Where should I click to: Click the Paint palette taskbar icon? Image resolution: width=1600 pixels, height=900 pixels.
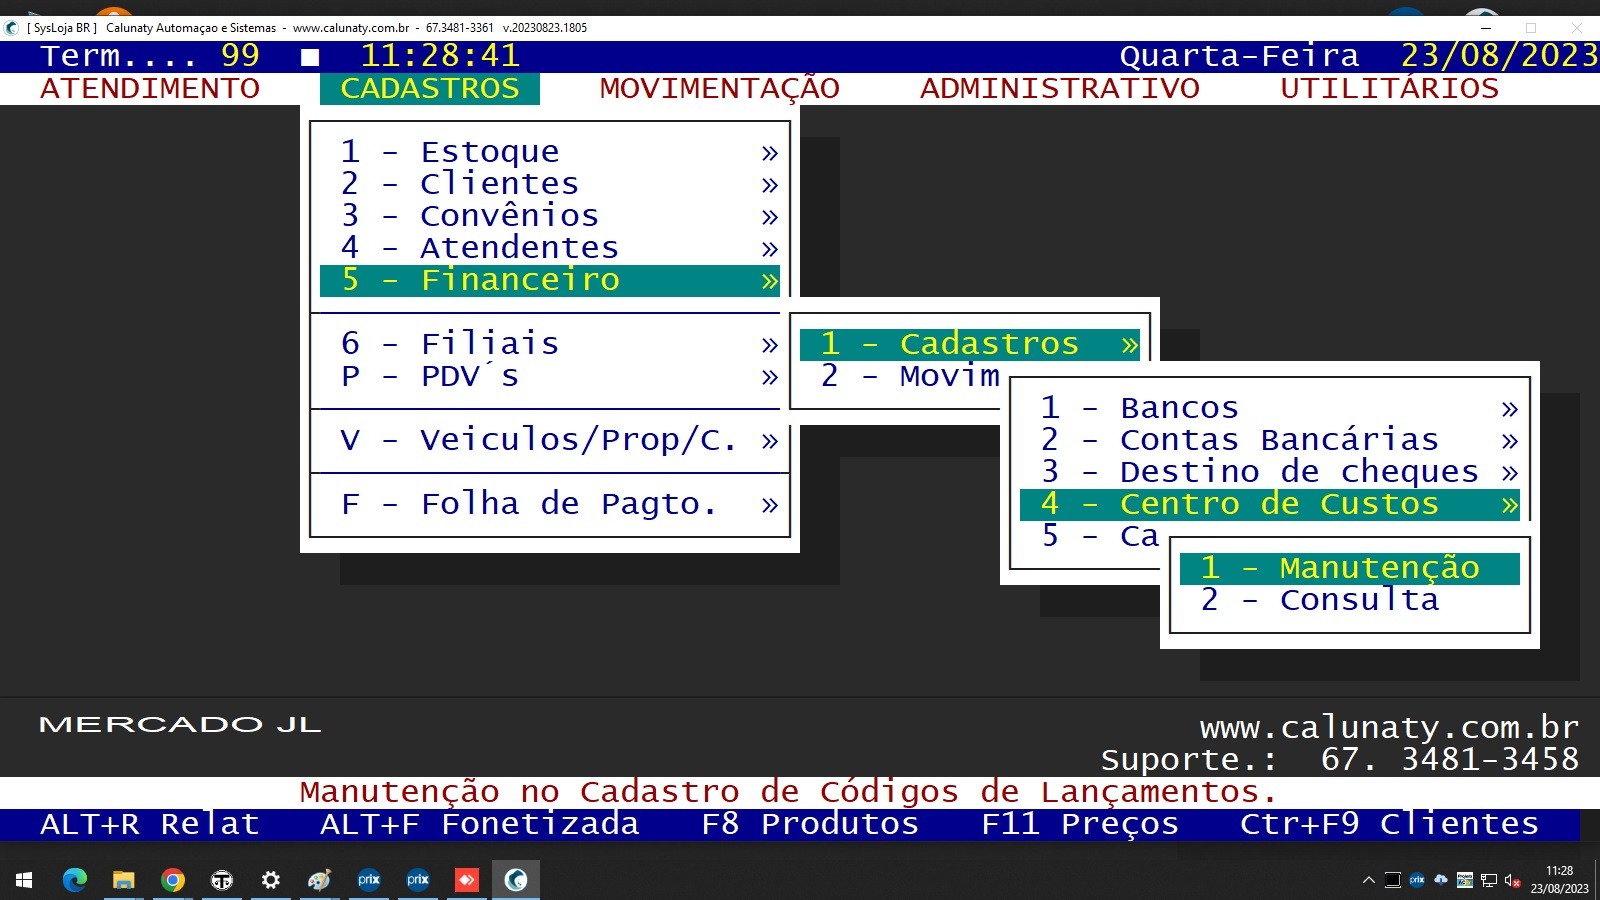coord(320,880)
